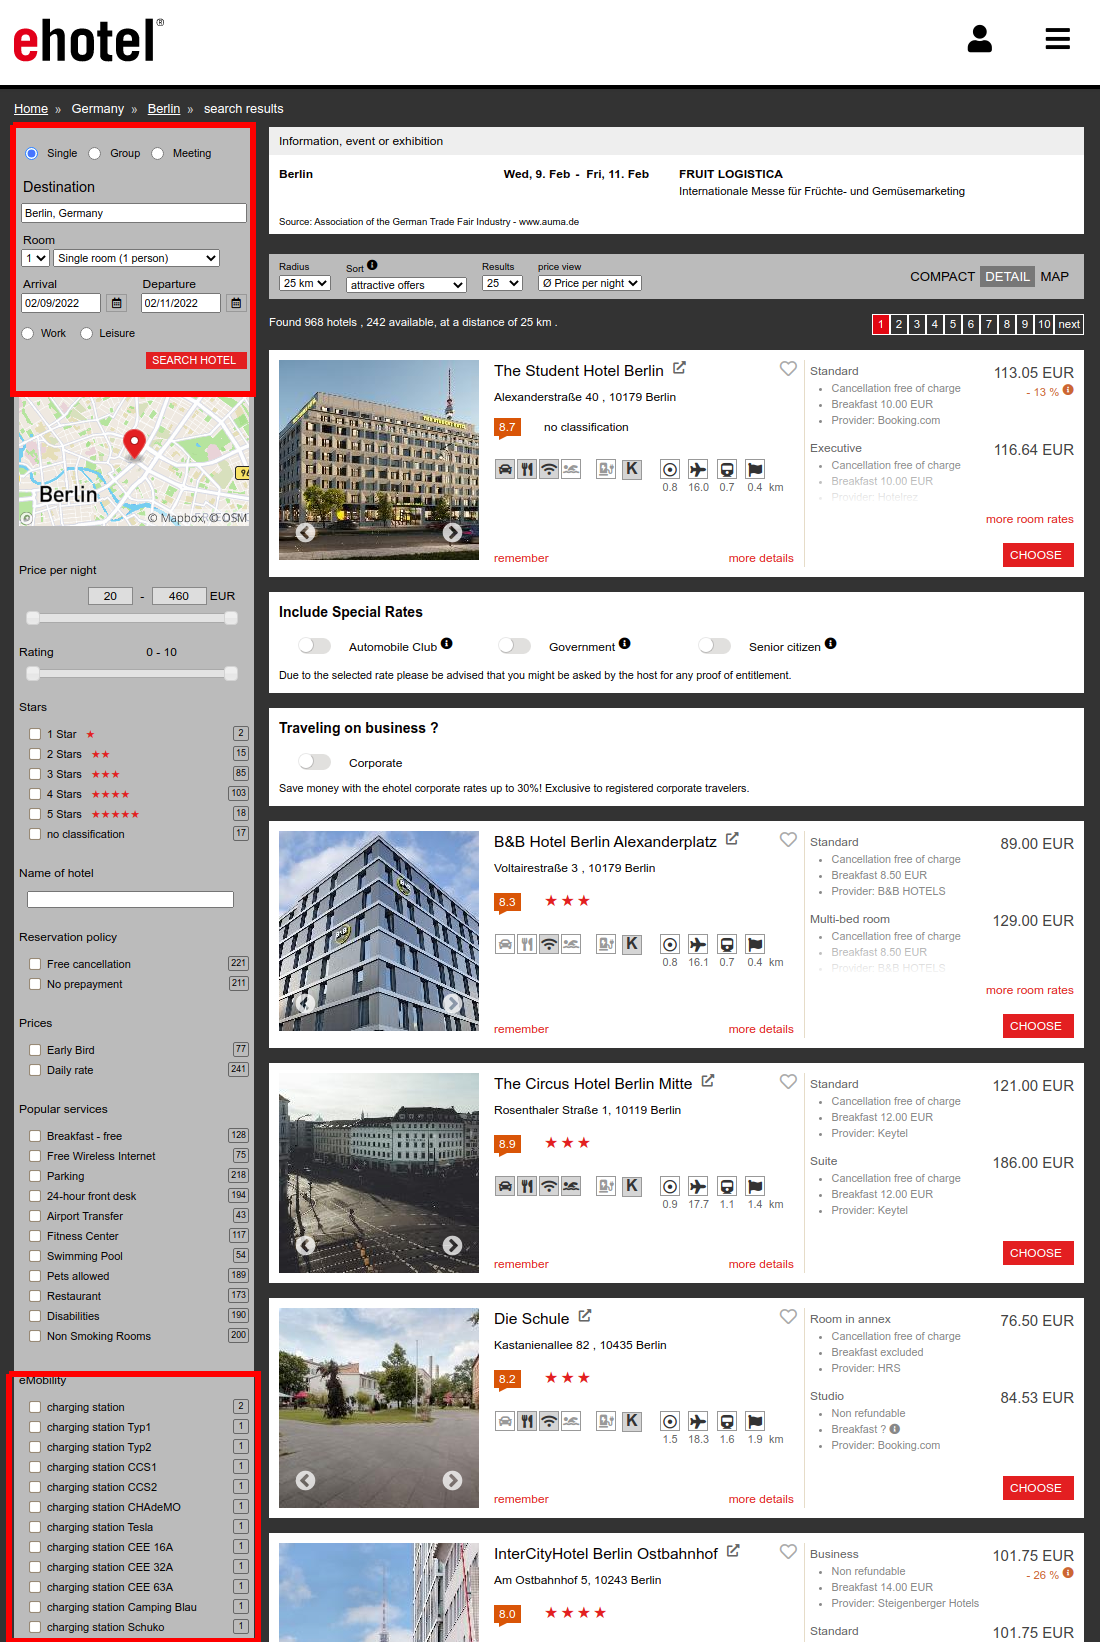Open the price view dropdown
This screenshot has width=1100, height=1642.
pyautogui.click(x=589, y=283)
